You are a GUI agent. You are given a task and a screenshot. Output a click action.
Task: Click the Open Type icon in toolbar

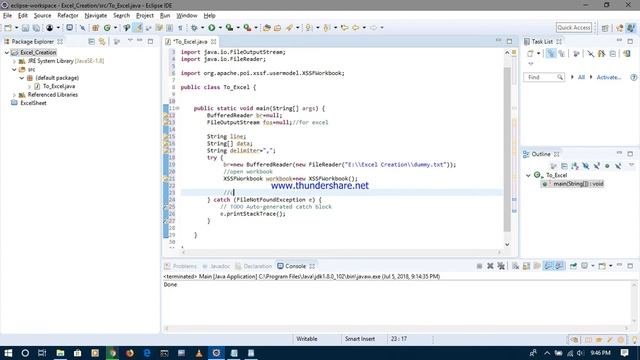coord(267,28)
